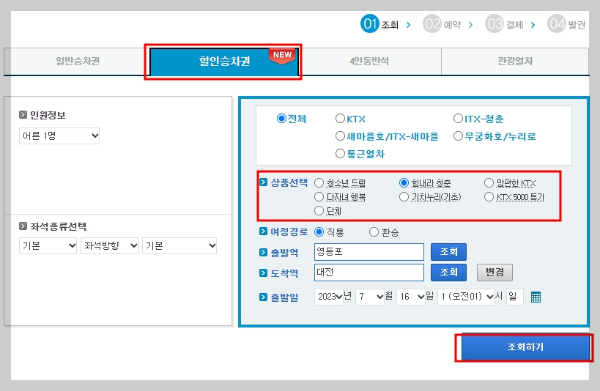Open the hour dropdown showing 1 (오전01)

466,297
